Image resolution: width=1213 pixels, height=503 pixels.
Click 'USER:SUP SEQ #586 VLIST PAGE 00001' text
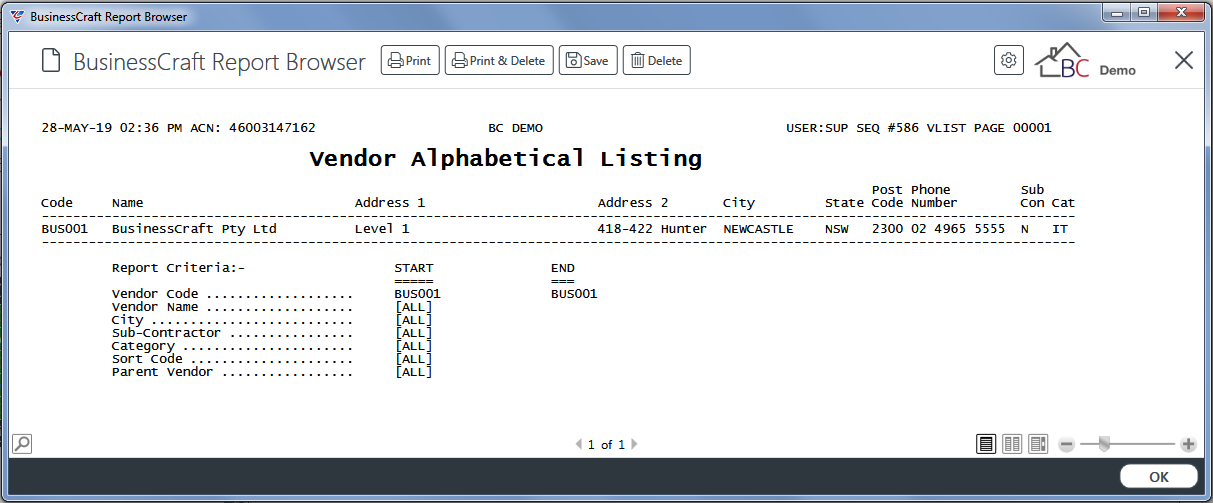tap(920, 128)
